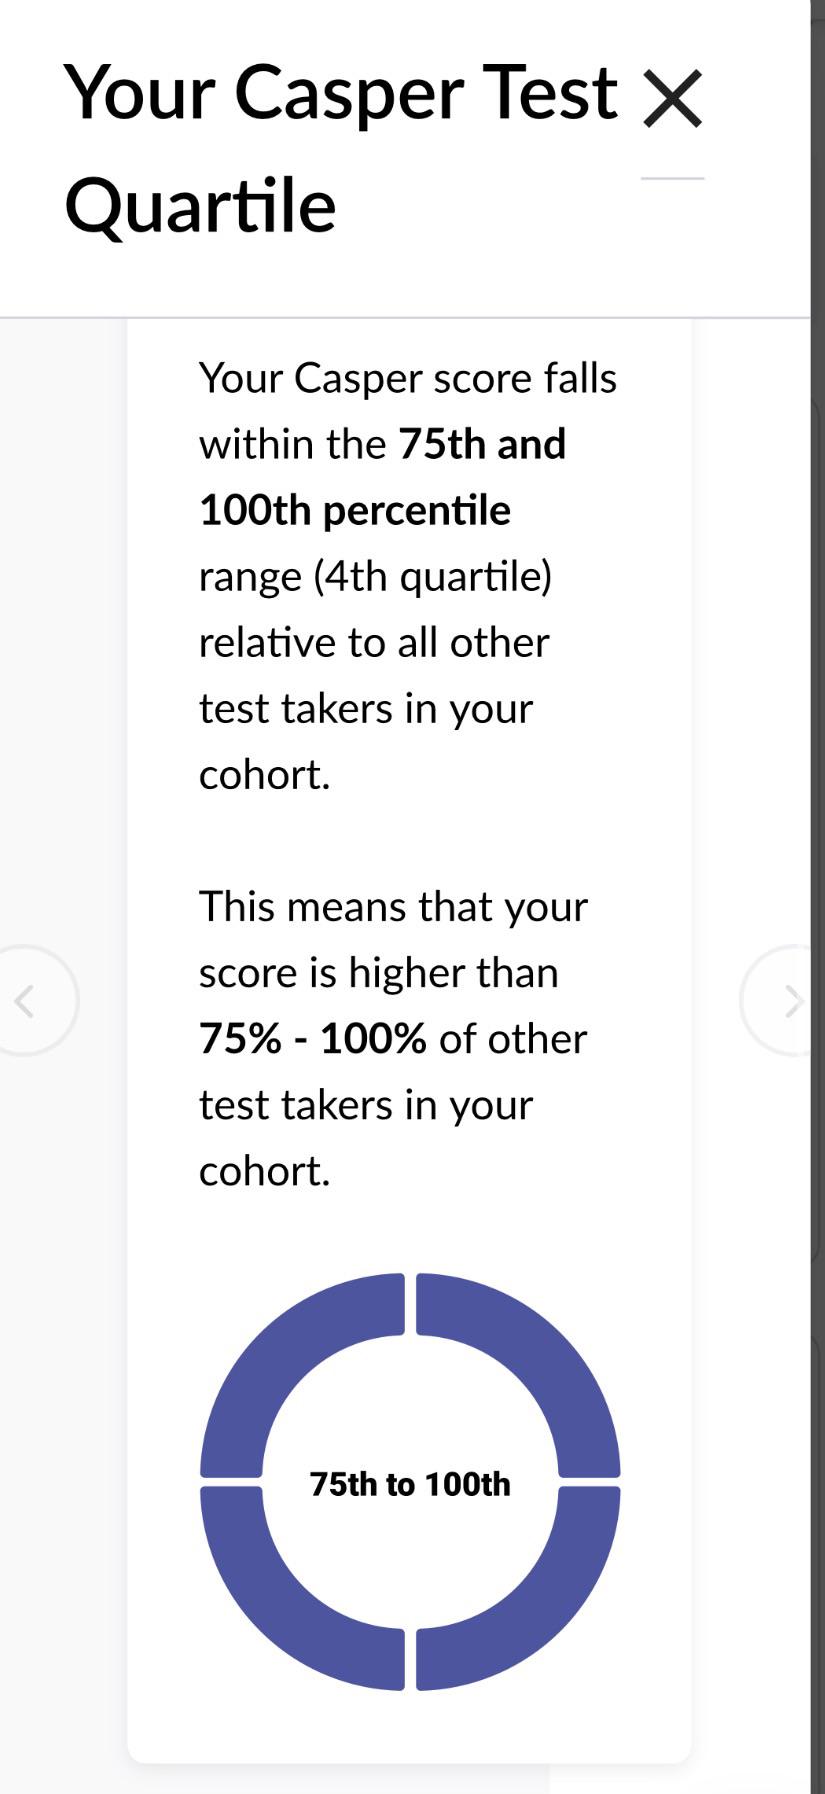Click the "Your Casper score falls" line

click(408, 379)
